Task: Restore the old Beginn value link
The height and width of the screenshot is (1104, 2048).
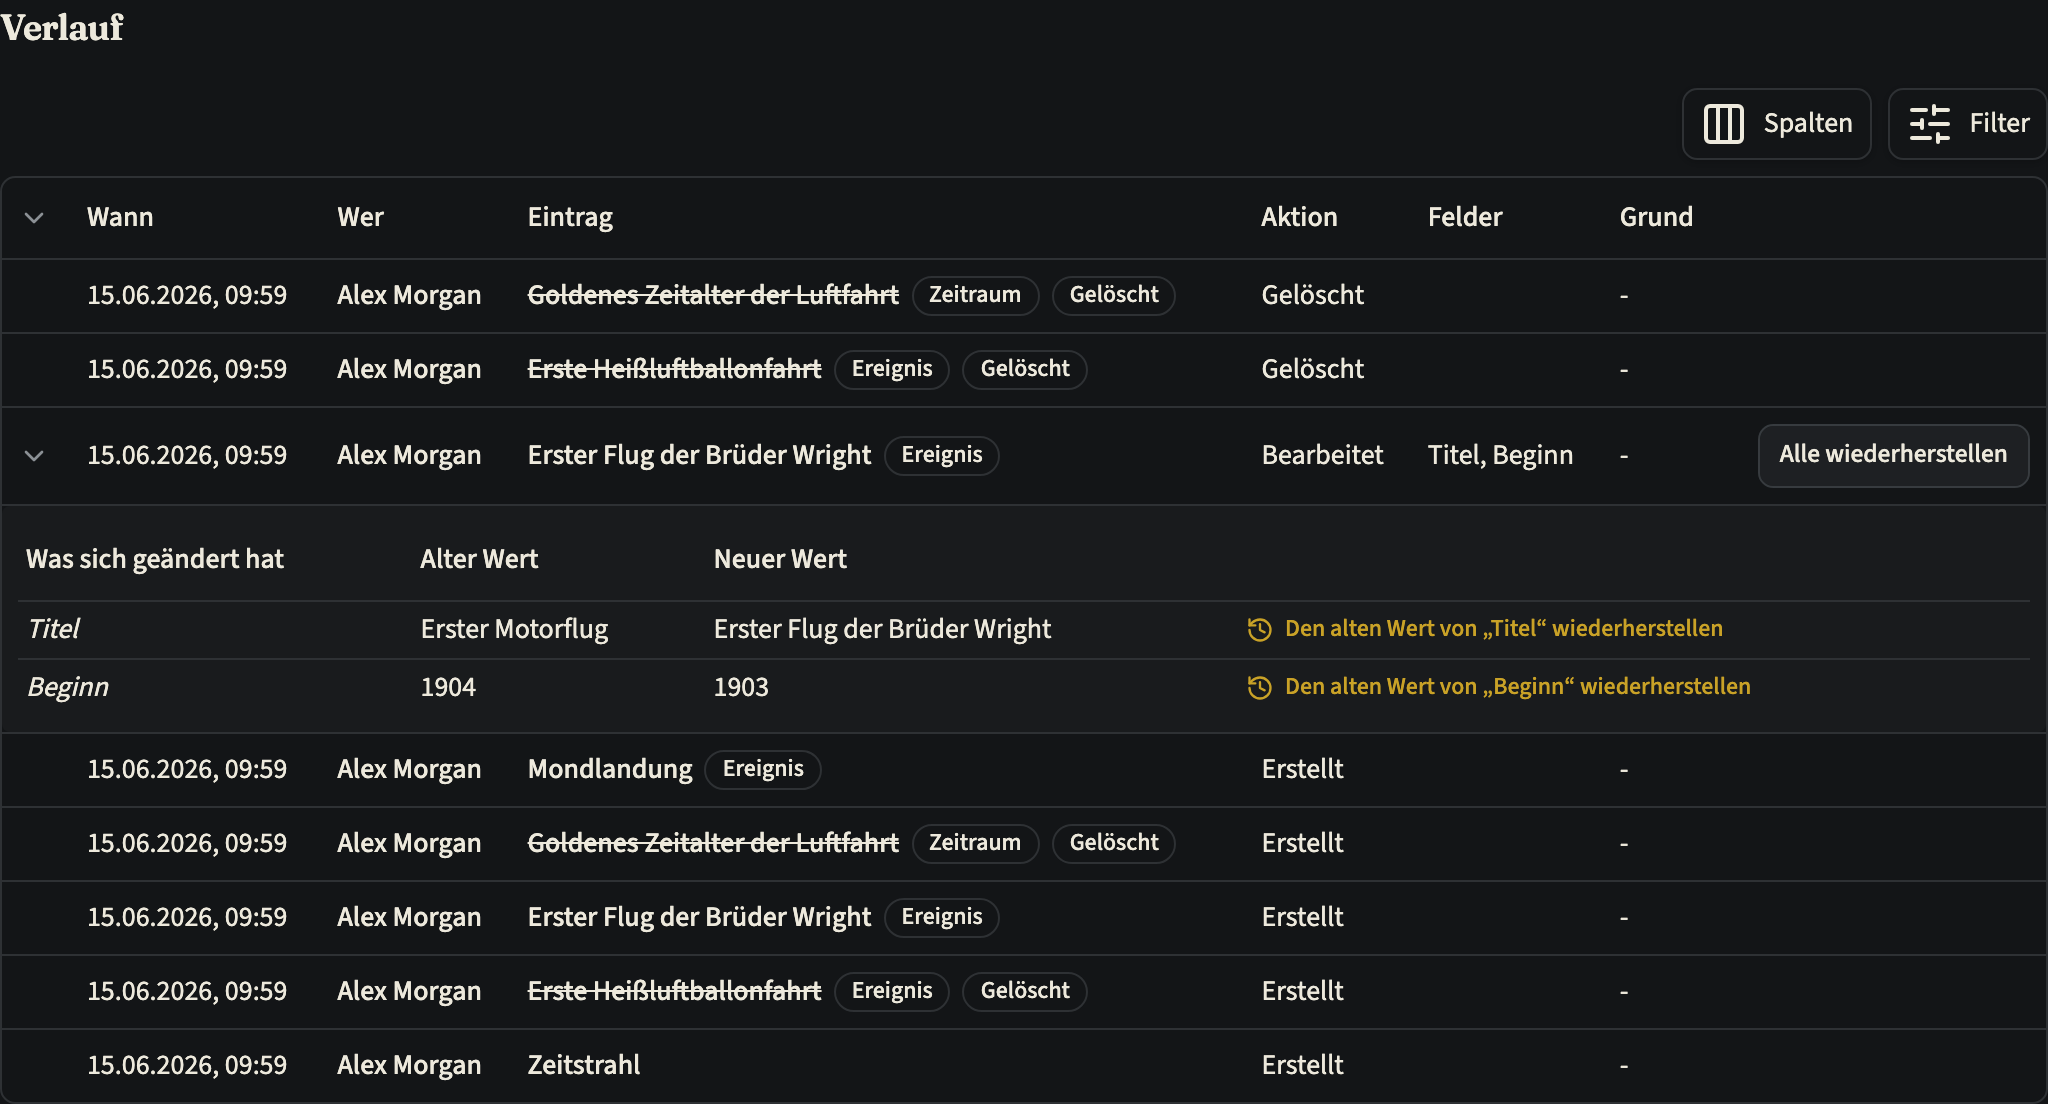Action: [1517, 687]
